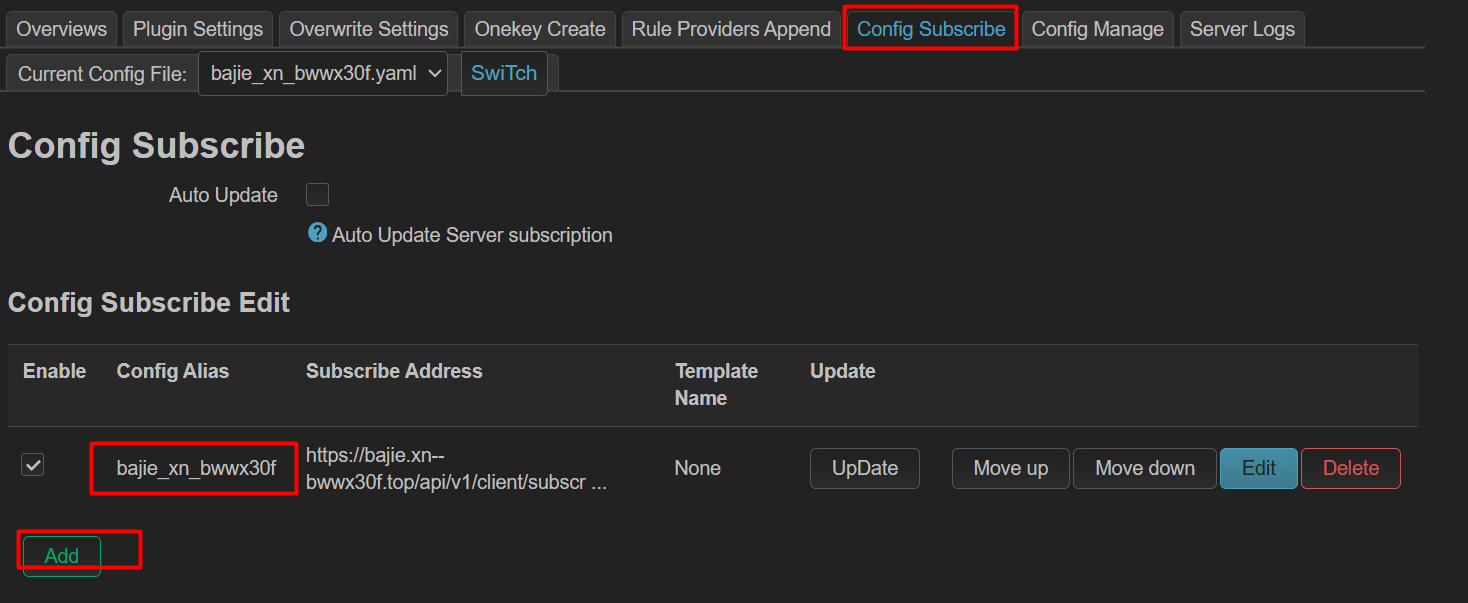This screenshot has height=603, width=1468.
Task: Add a new config subscription
Action: point(62,556)
